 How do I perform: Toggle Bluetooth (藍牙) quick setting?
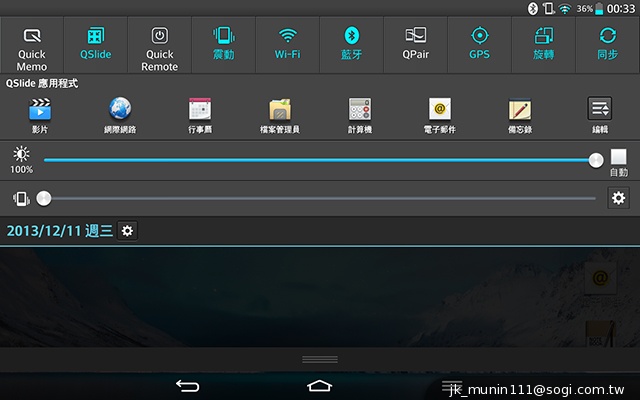pos(351,45)
